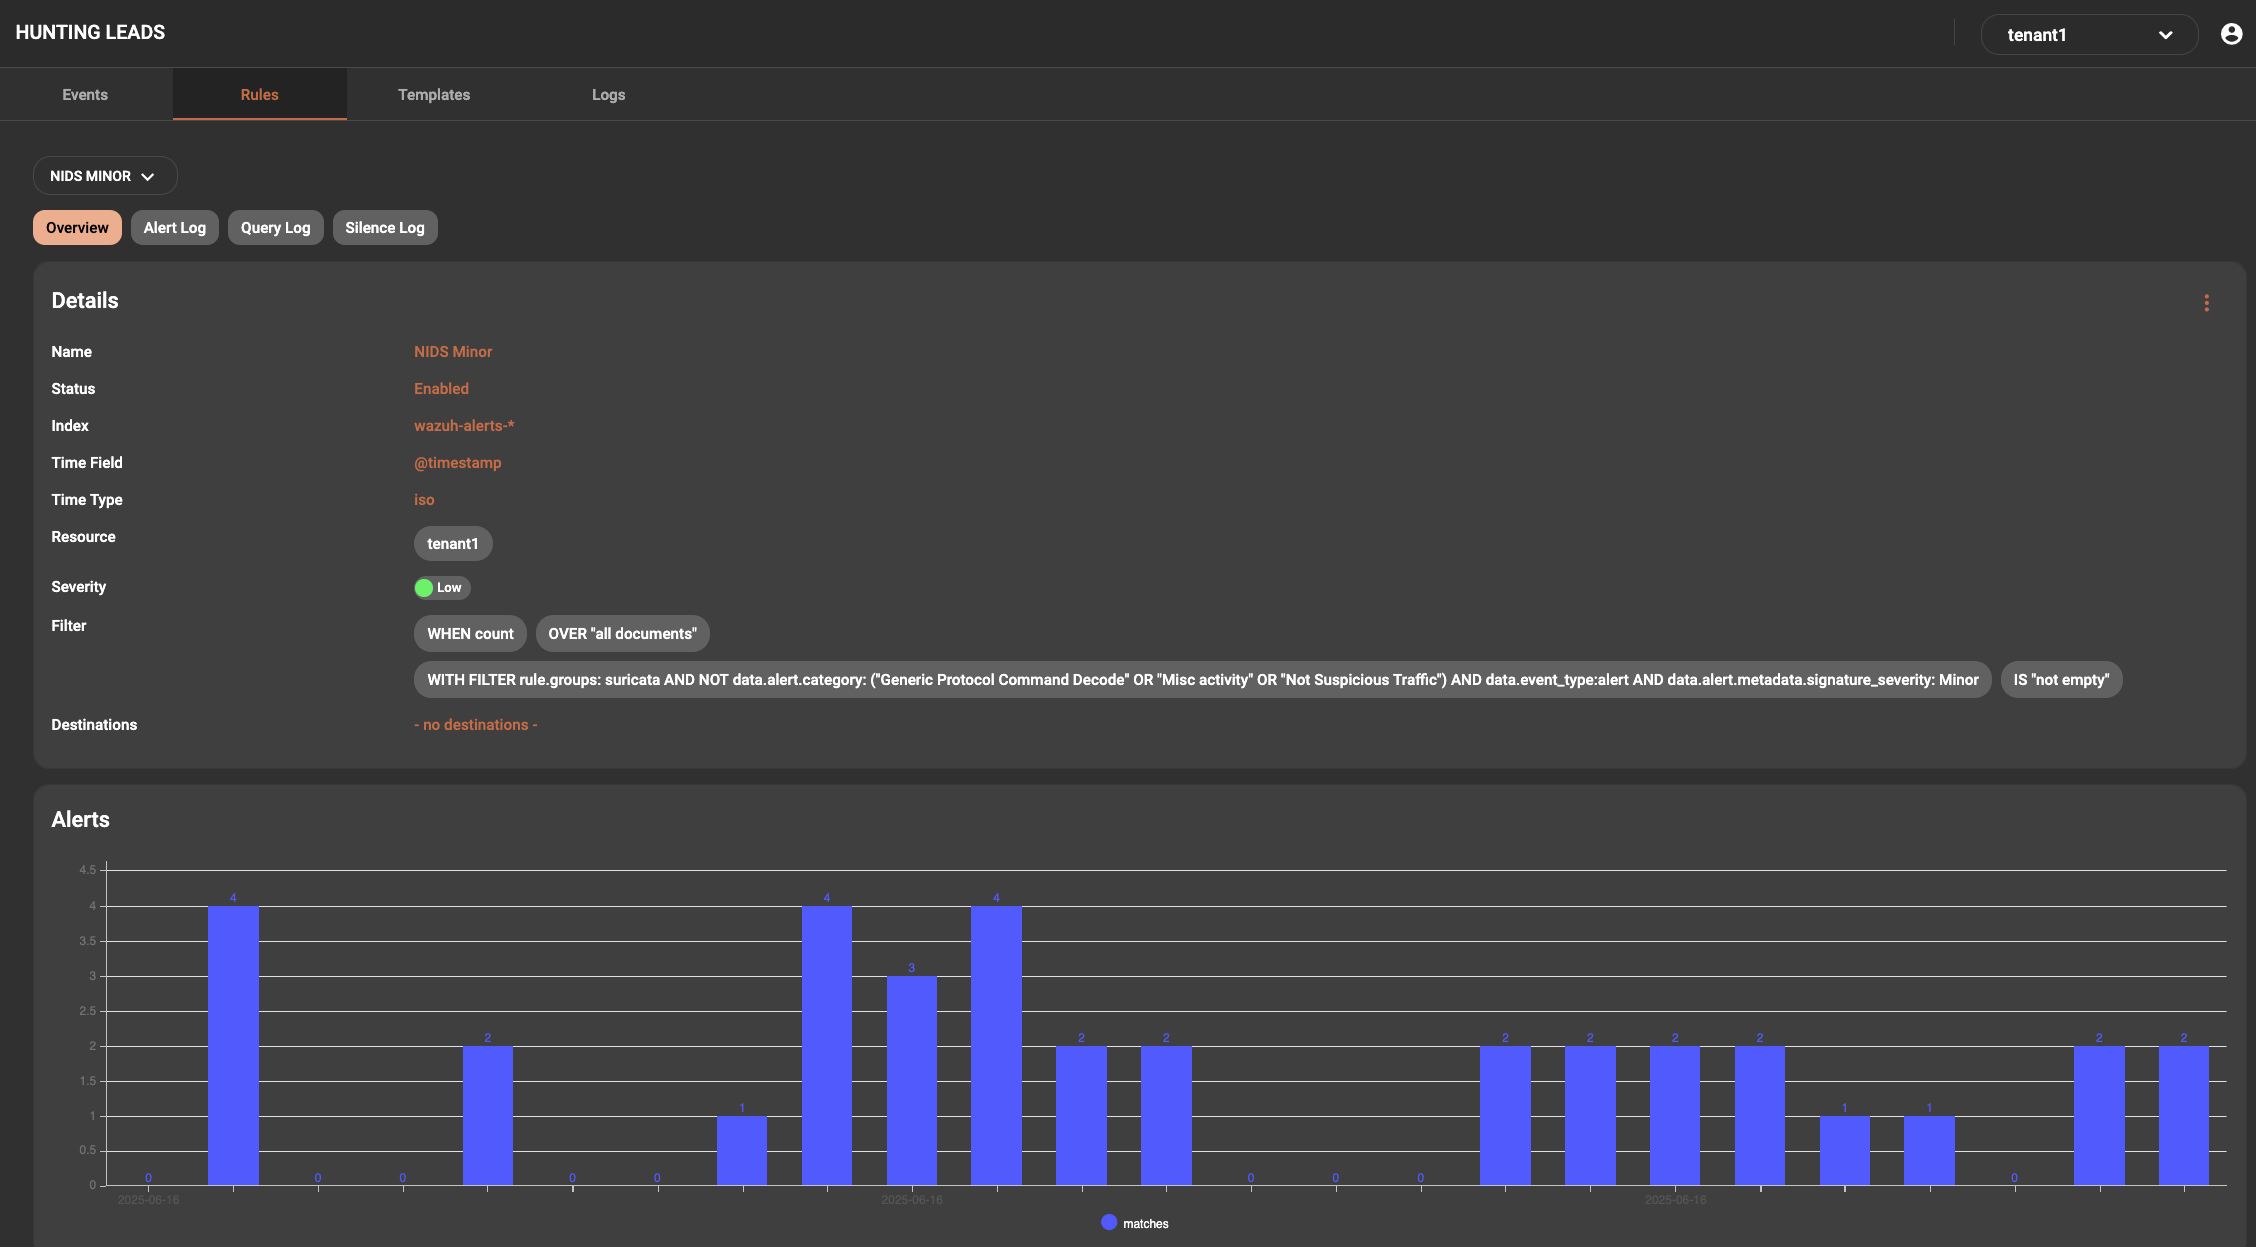Switch to the Events tab
The height and width of the screenshot is (1247, 2256).
tap(85, 95)
